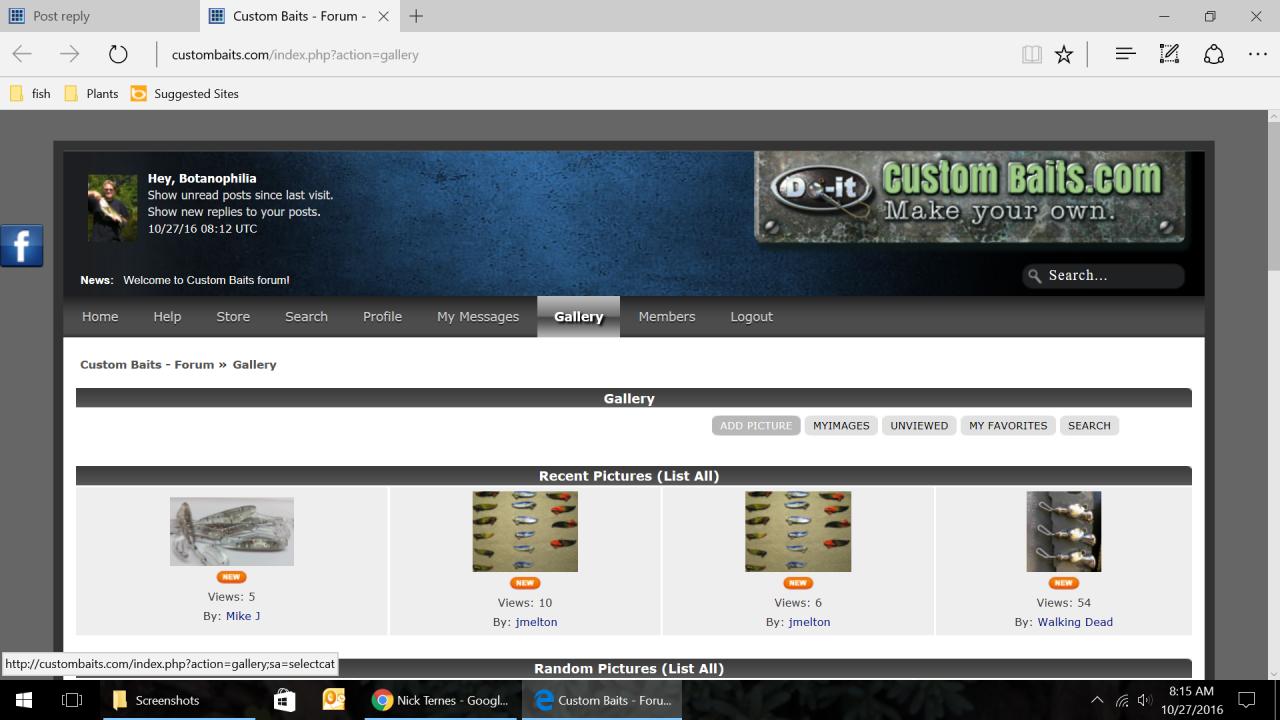Image resolution: width=1280 pixels, height=720 pixels.
Task: Open the Make a Web Note tool
Action: click(1169, 55)
